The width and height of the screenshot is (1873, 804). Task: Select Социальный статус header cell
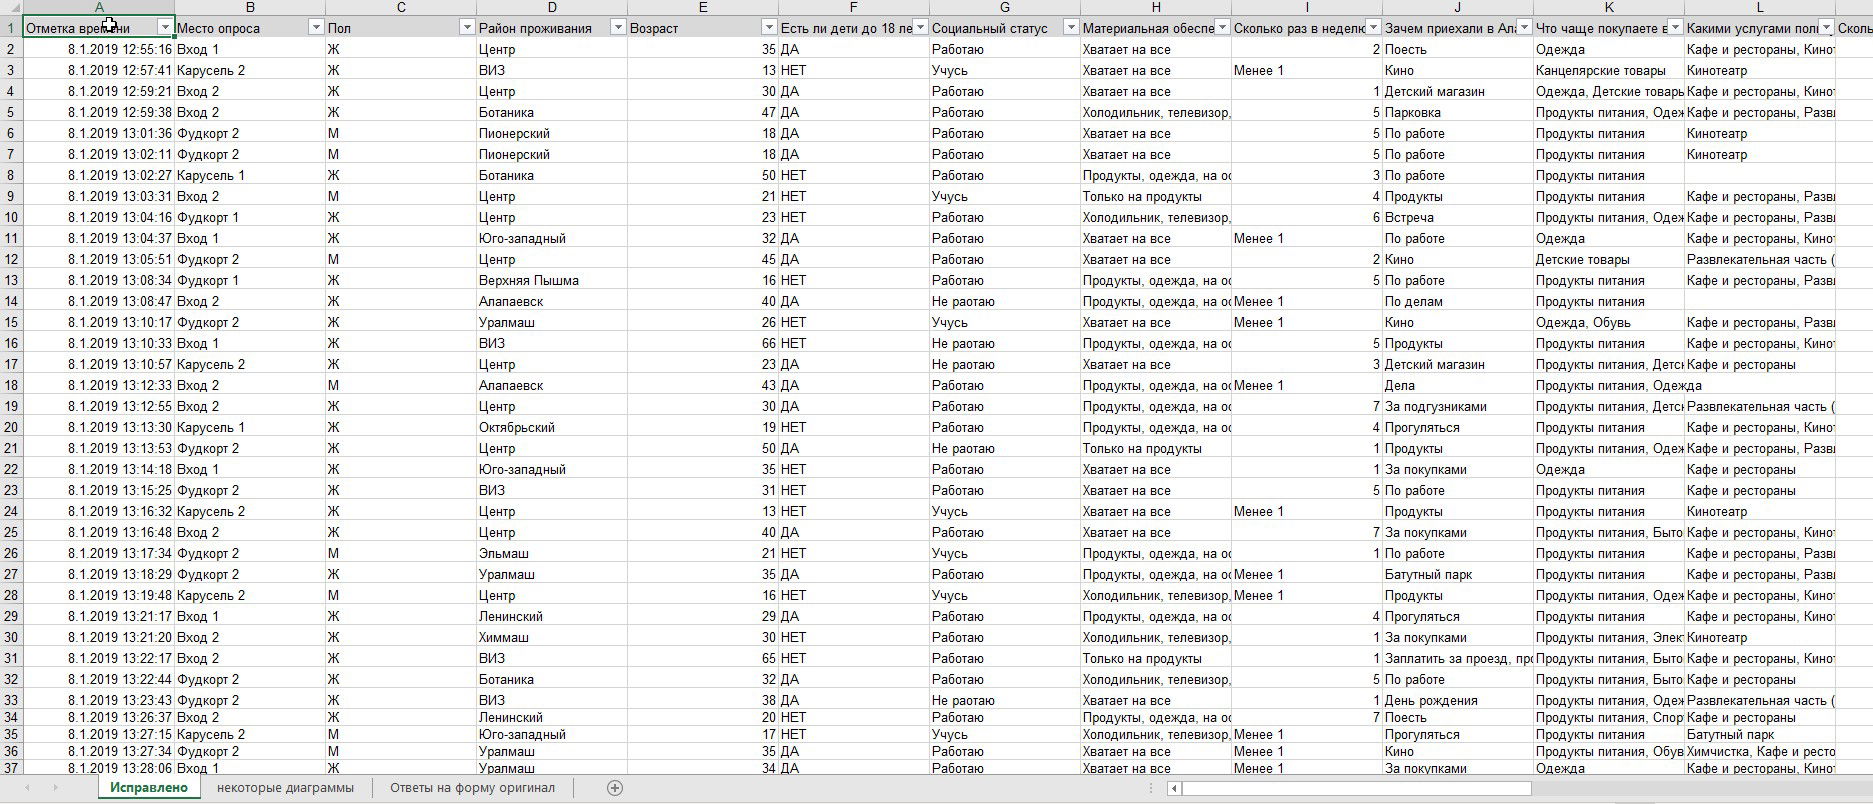pos(1005,28)
